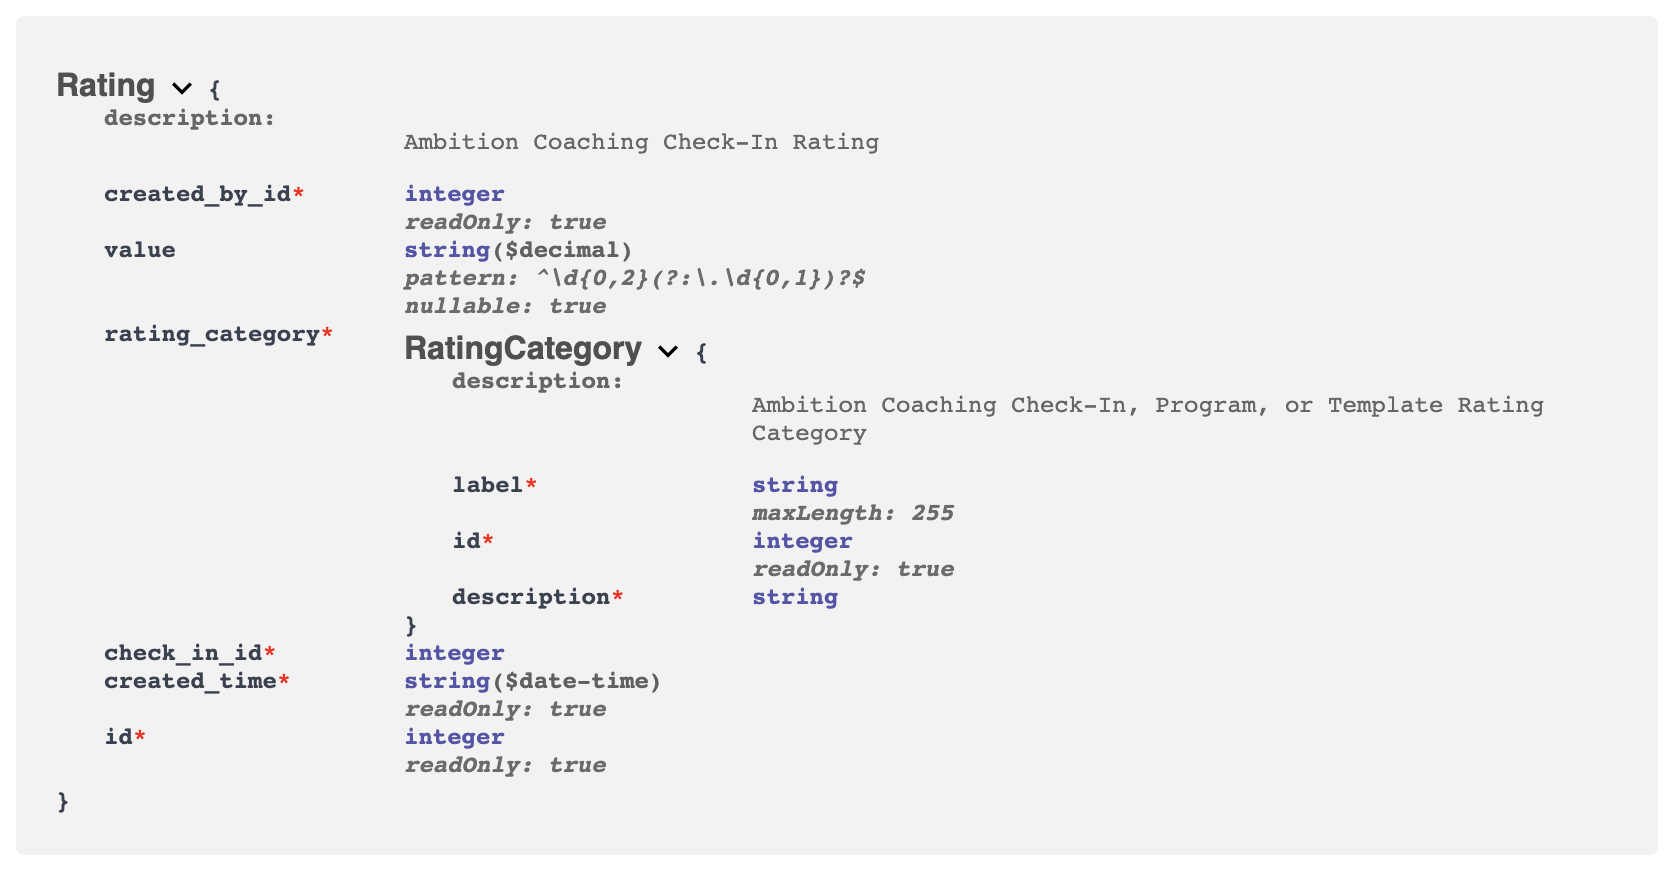Click the rating_category field label
Screen dimensions: 1676x872
[x=211, y=334]
